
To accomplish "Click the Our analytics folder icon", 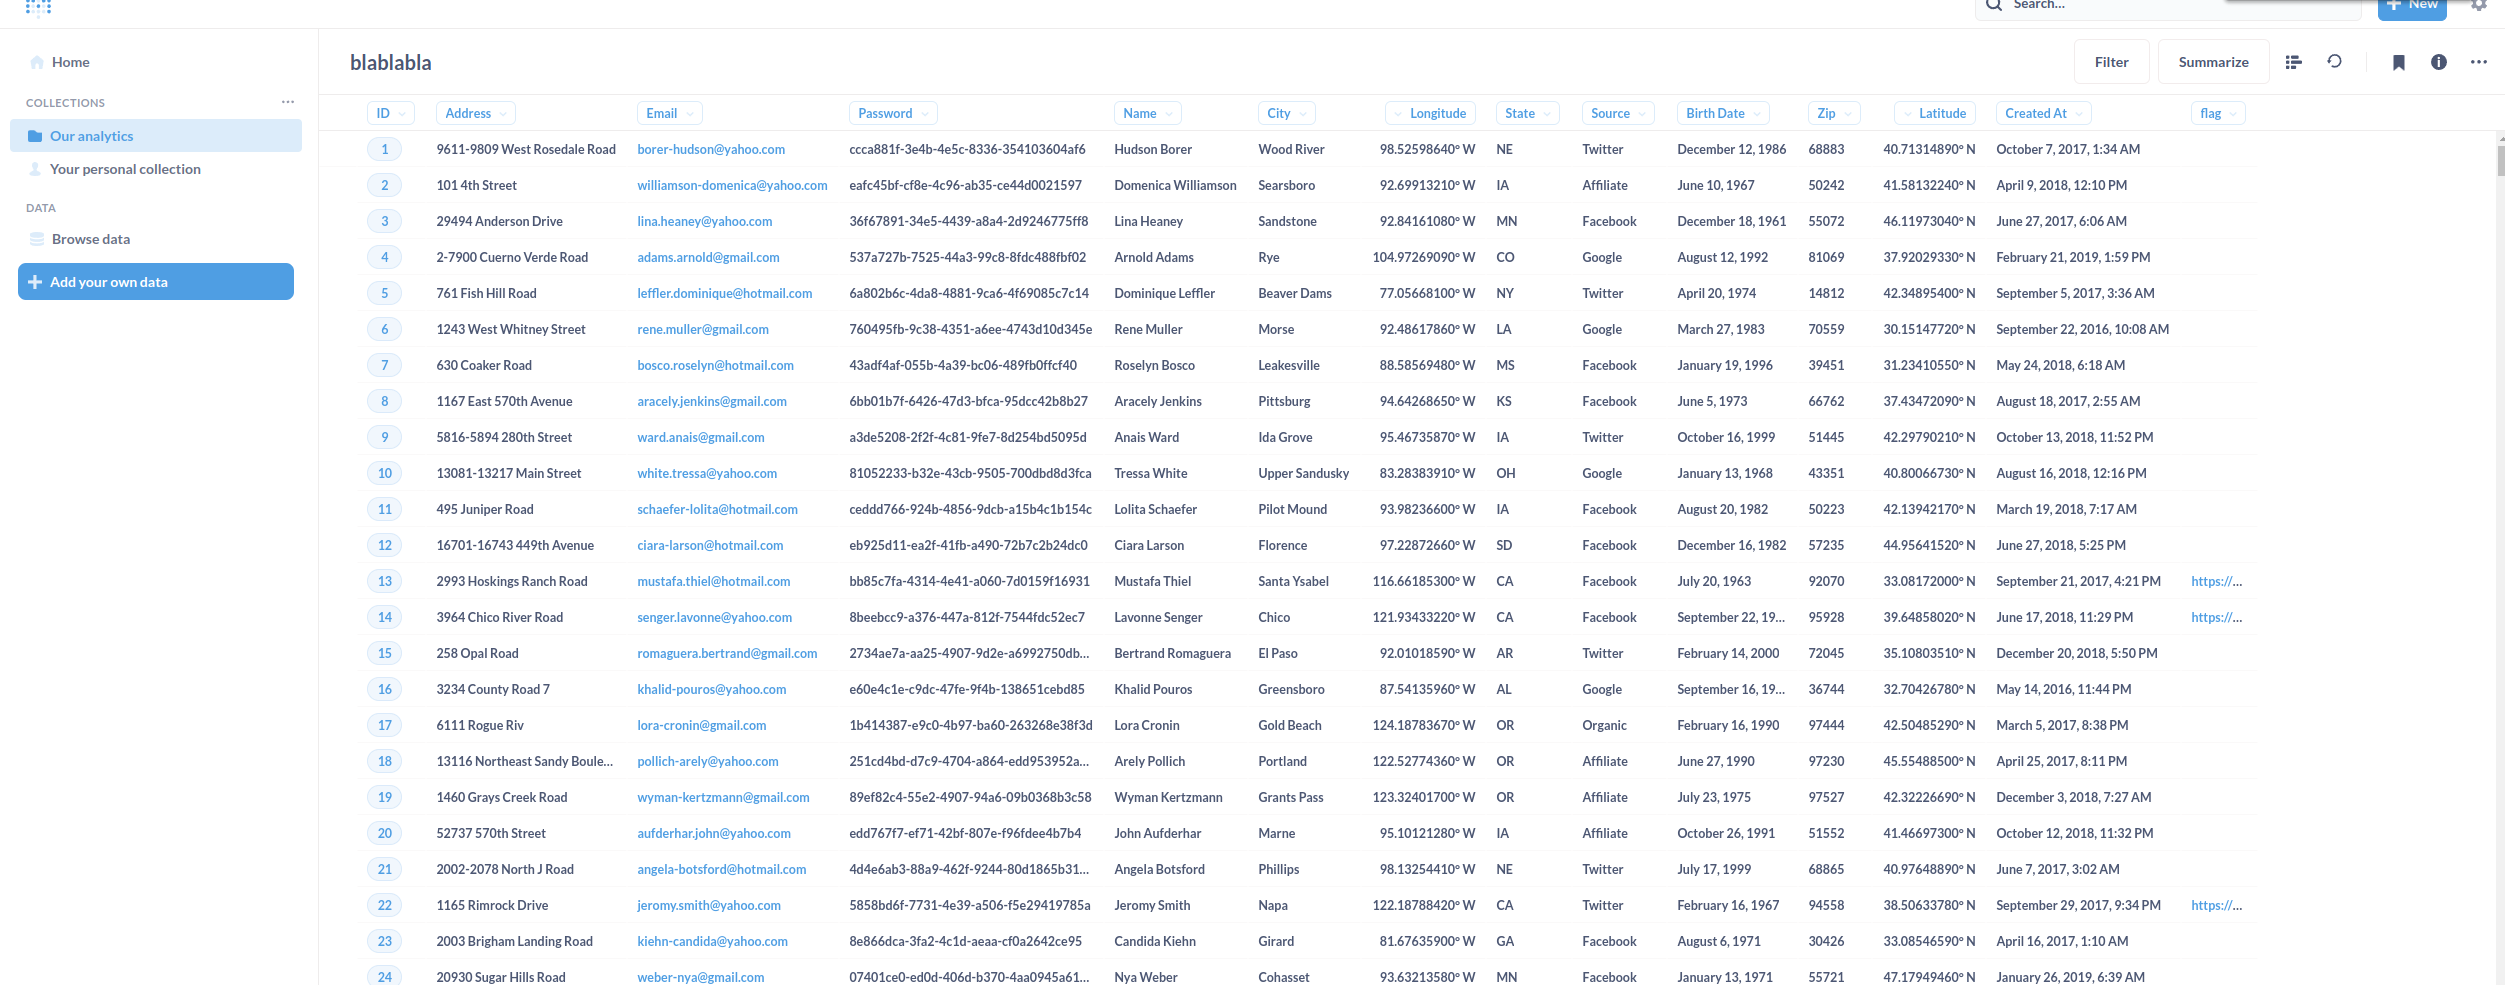I will coord(35,136).
